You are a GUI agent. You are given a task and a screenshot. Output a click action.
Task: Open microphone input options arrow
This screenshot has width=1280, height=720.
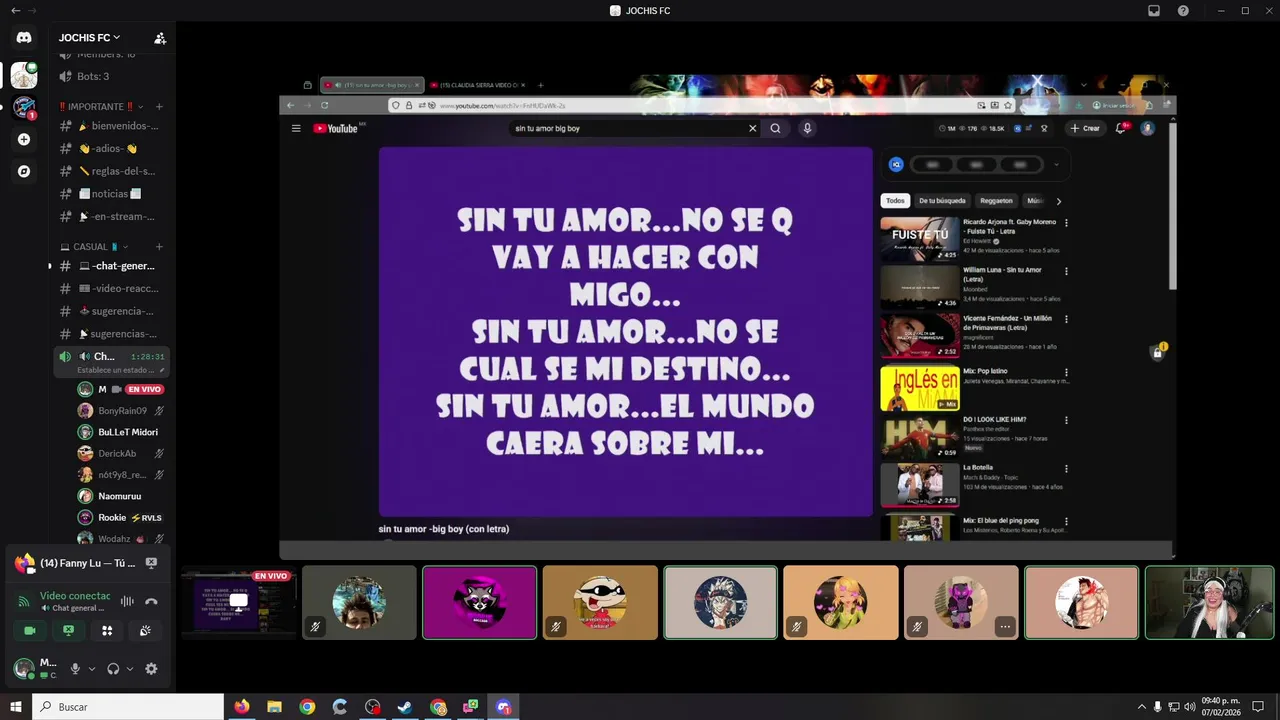tap(92, 668)
